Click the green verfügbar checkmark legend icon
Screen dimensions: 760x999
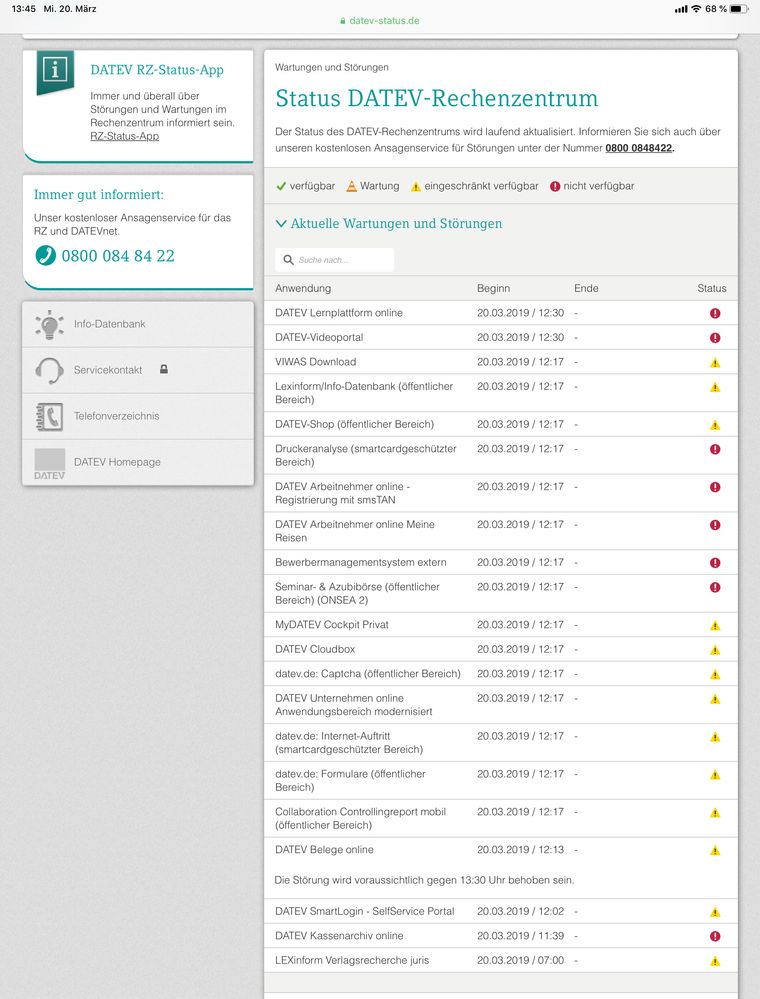[281, 186]
